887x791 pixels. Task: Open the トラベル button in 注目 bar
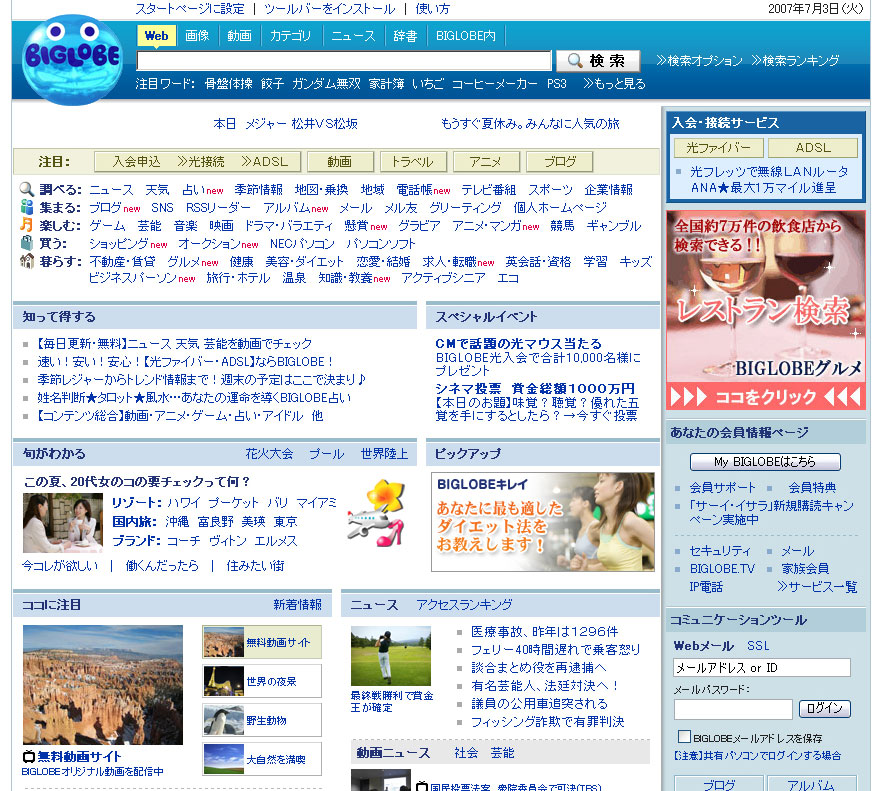click(x=413, y=162)
